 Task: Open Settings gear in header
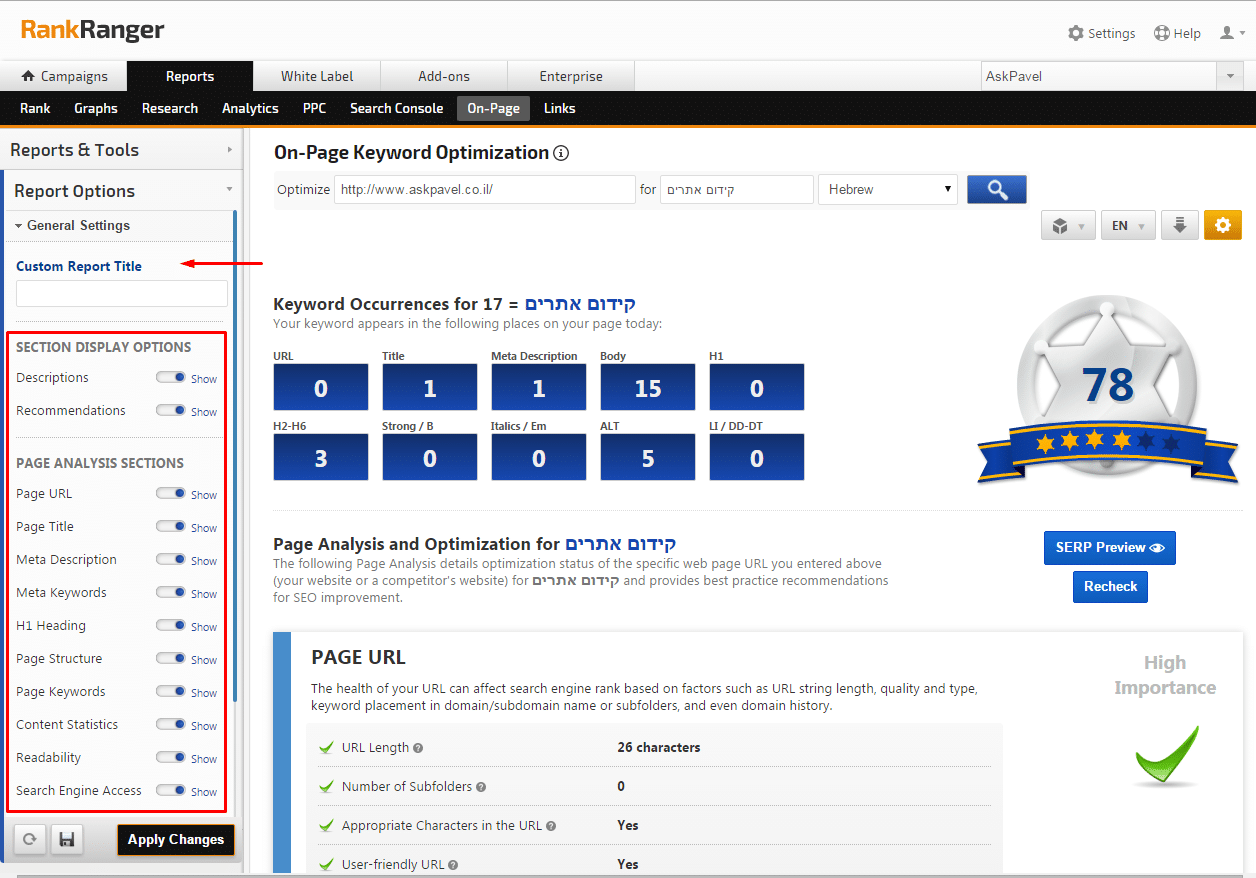click(x=1101, y=33)
